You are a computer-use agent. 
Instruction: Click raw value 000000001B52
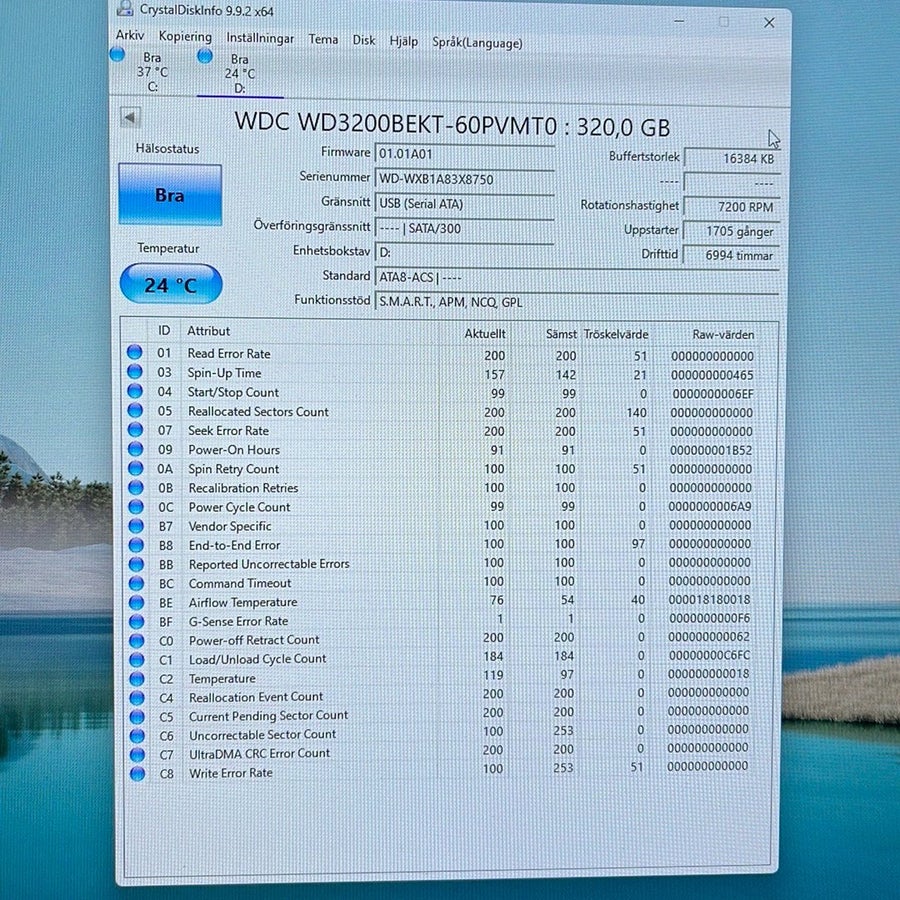coord(711,450)
